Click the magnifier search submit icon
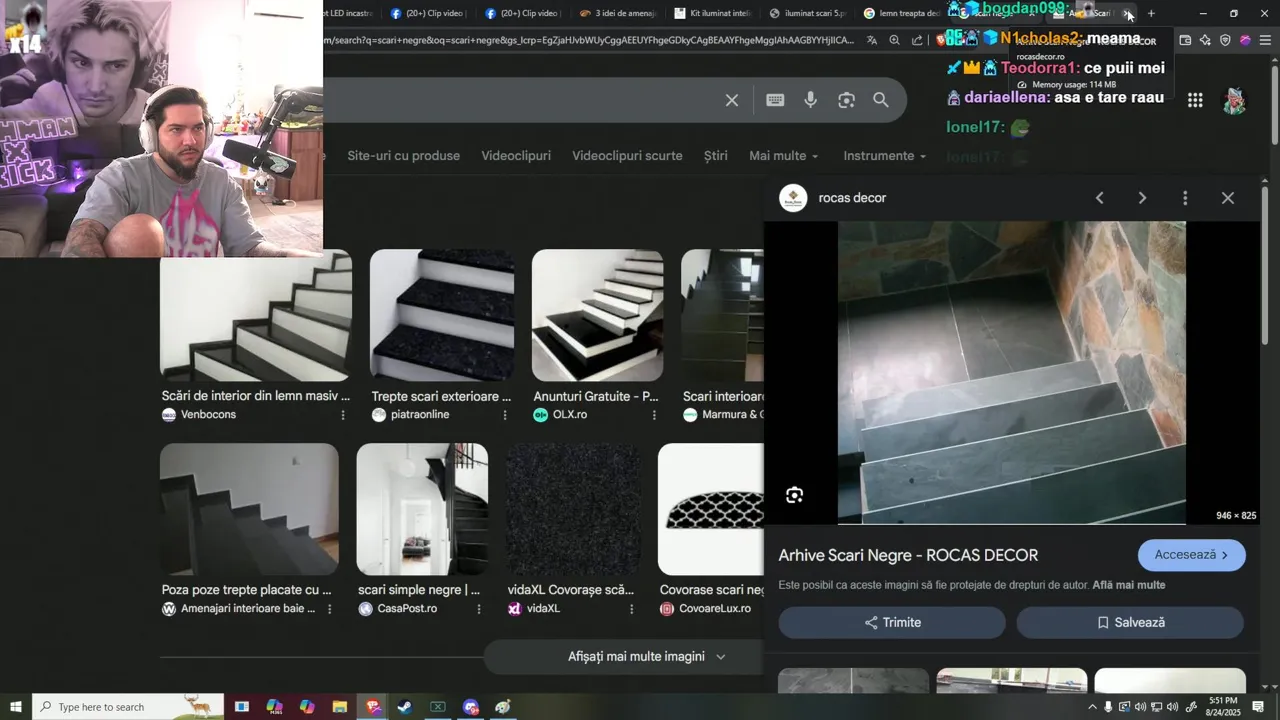 (x=881, y=100)
